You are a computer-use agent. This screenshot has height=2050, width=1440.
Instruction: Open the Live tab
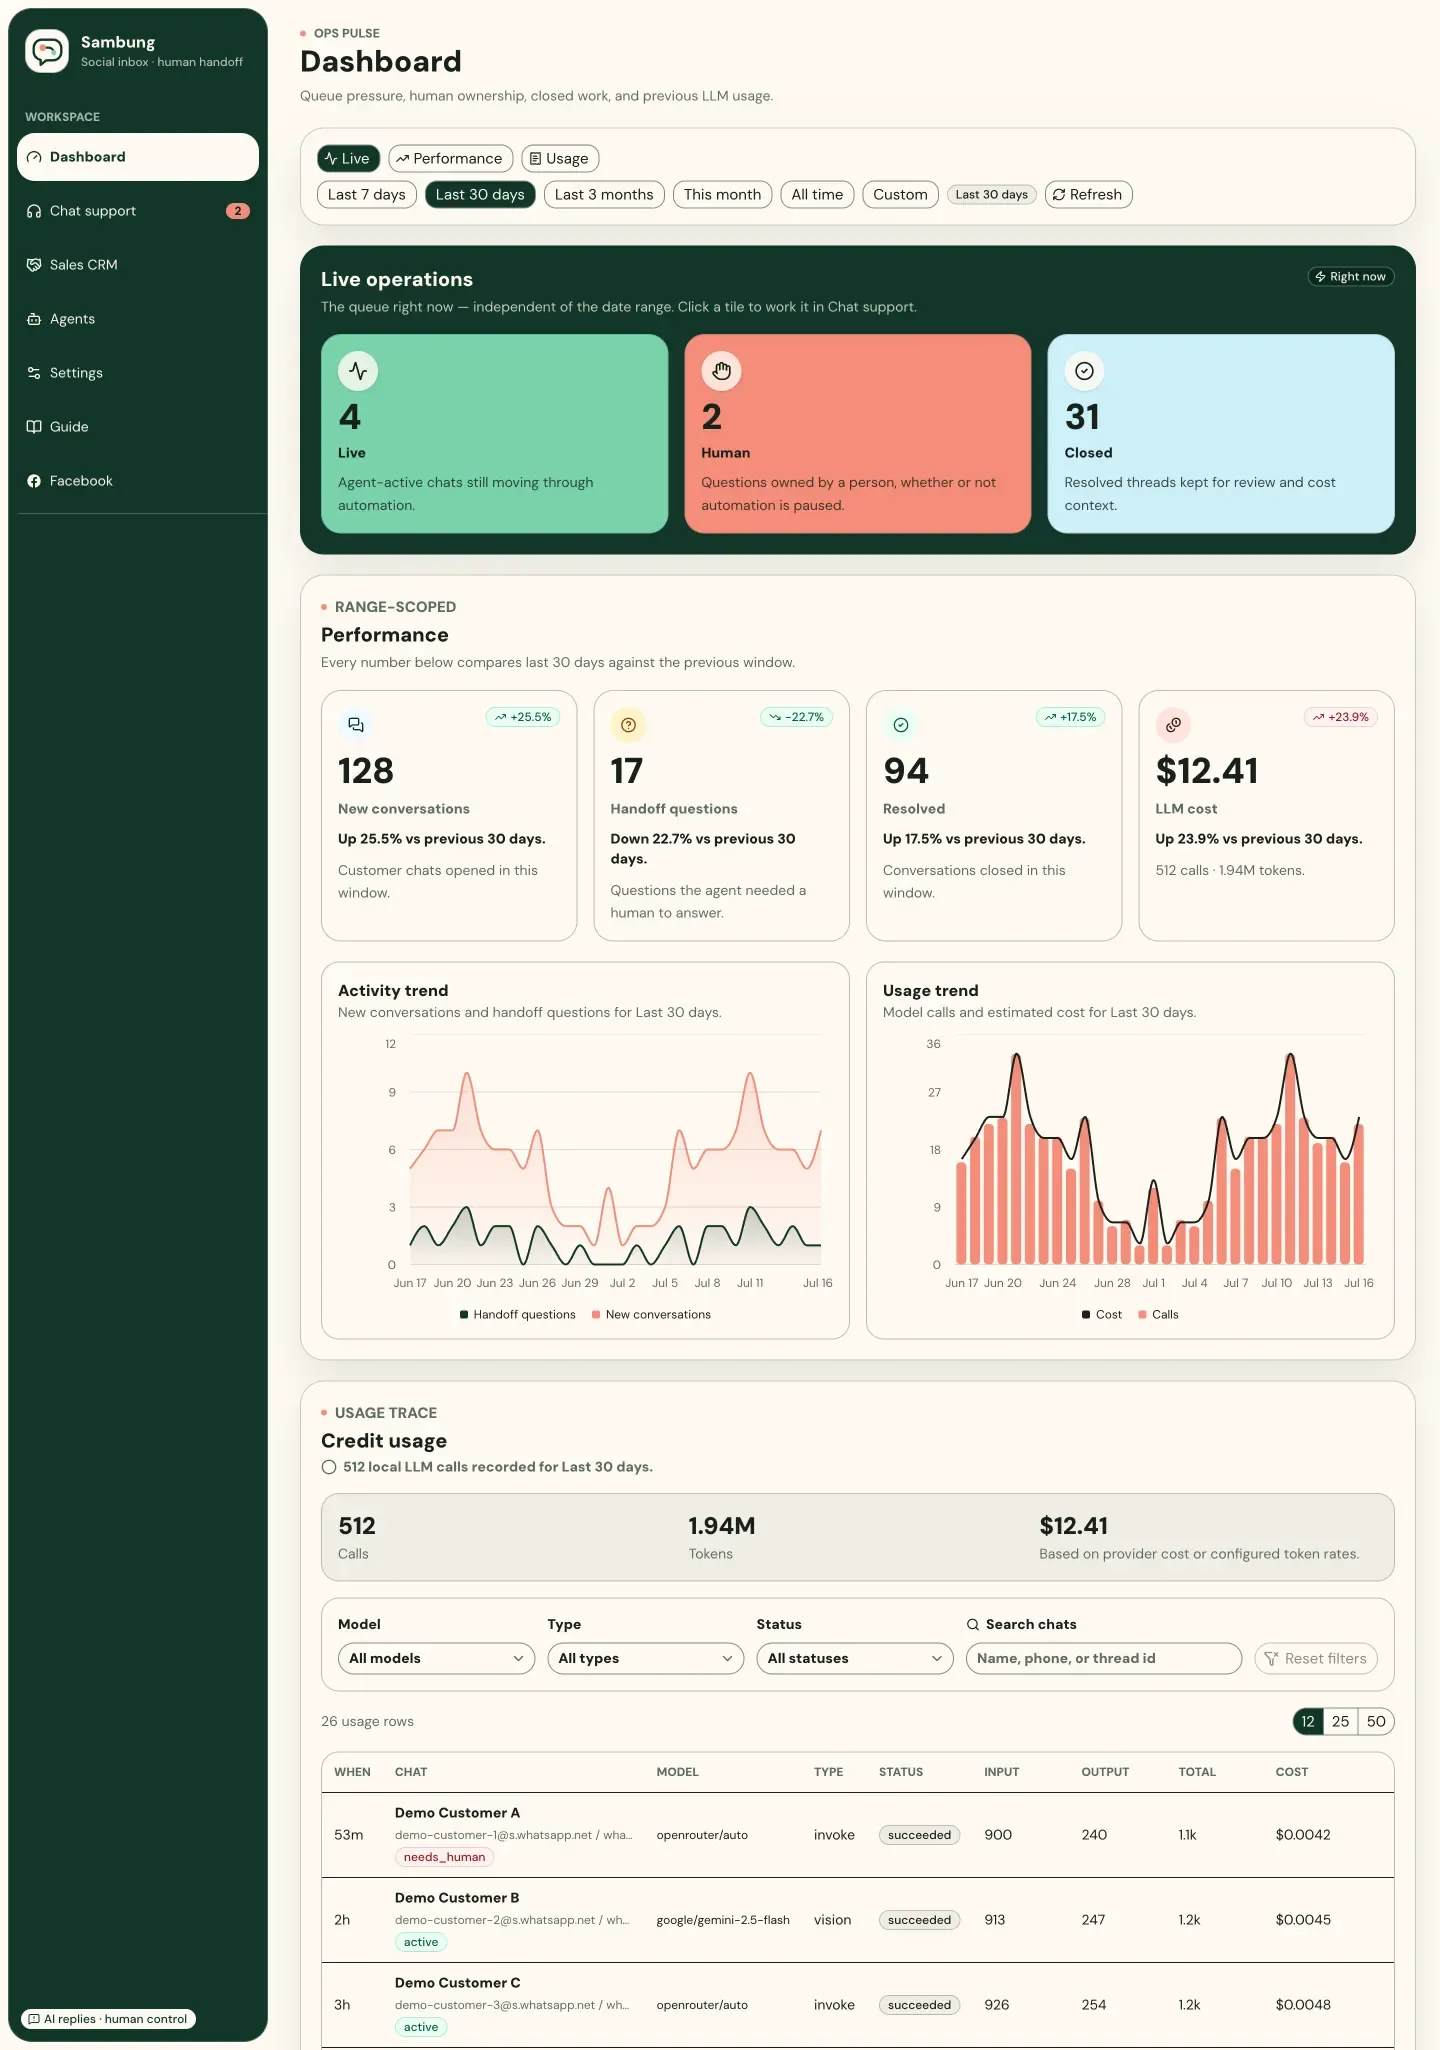[x=348, y=158]
